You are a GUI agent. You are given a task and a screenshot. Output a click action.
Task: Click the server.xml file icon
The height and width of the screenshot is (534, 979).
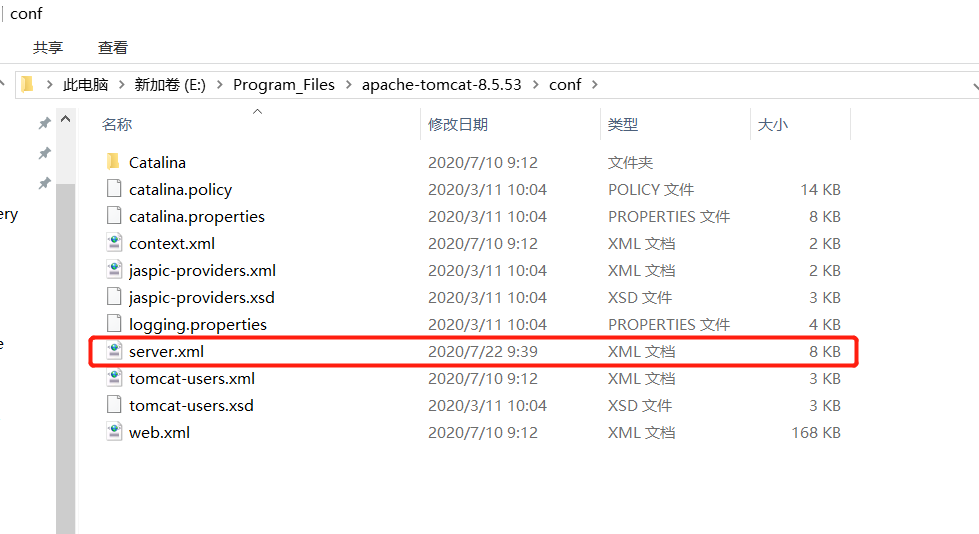pos(114,350)
